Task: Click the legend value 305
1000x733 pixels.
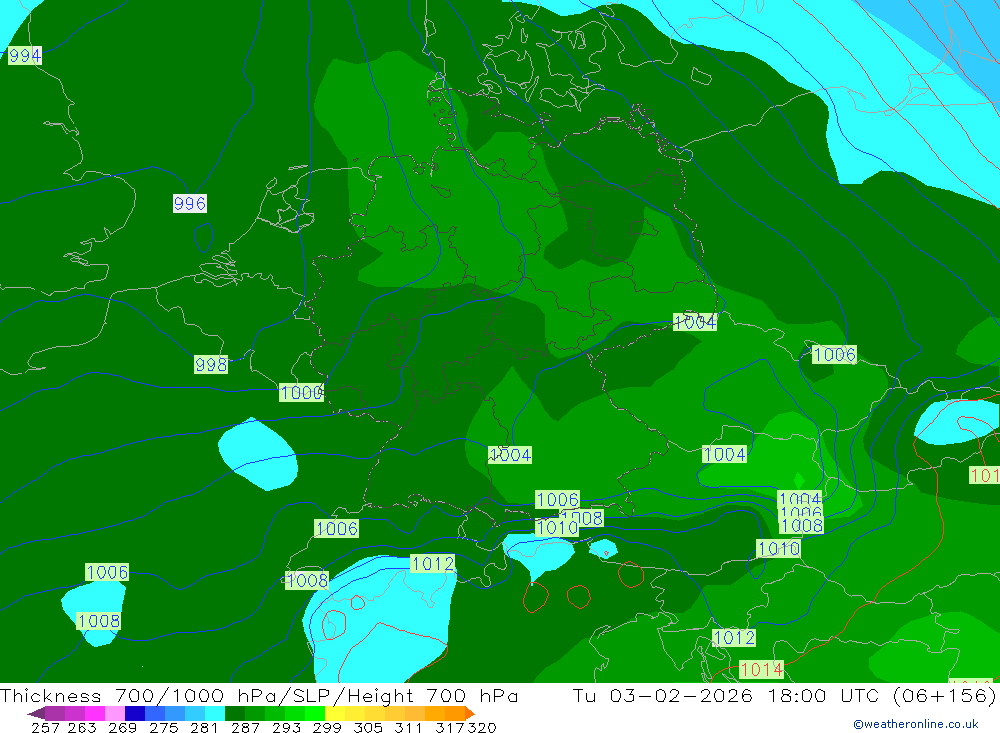Action: pos(367,727)
